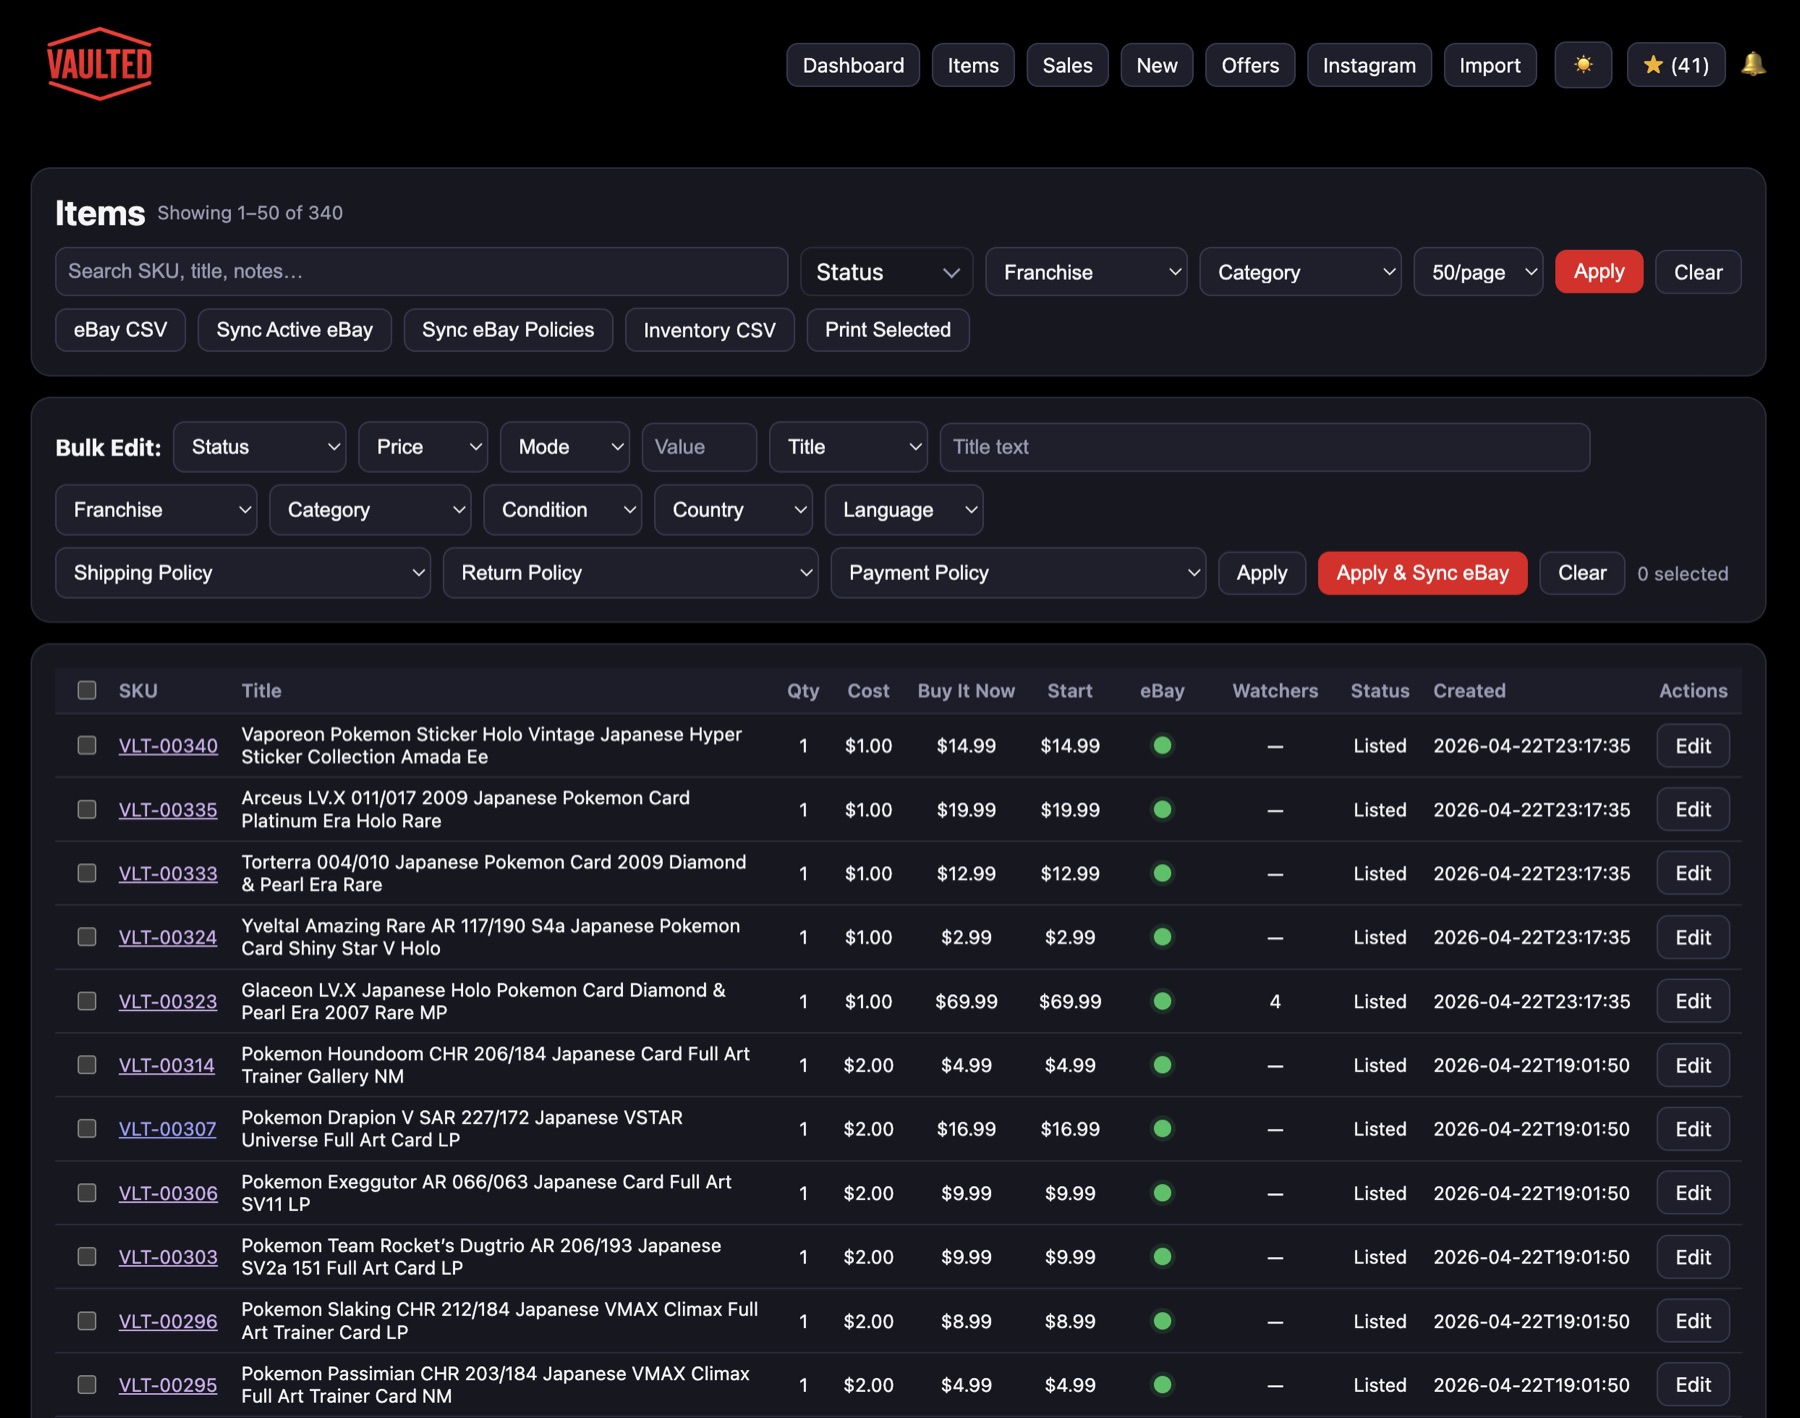Check the row checkbox for VLT-00333
Image resolution: width=1800 pixels, height=1418 pixels.
87,873
